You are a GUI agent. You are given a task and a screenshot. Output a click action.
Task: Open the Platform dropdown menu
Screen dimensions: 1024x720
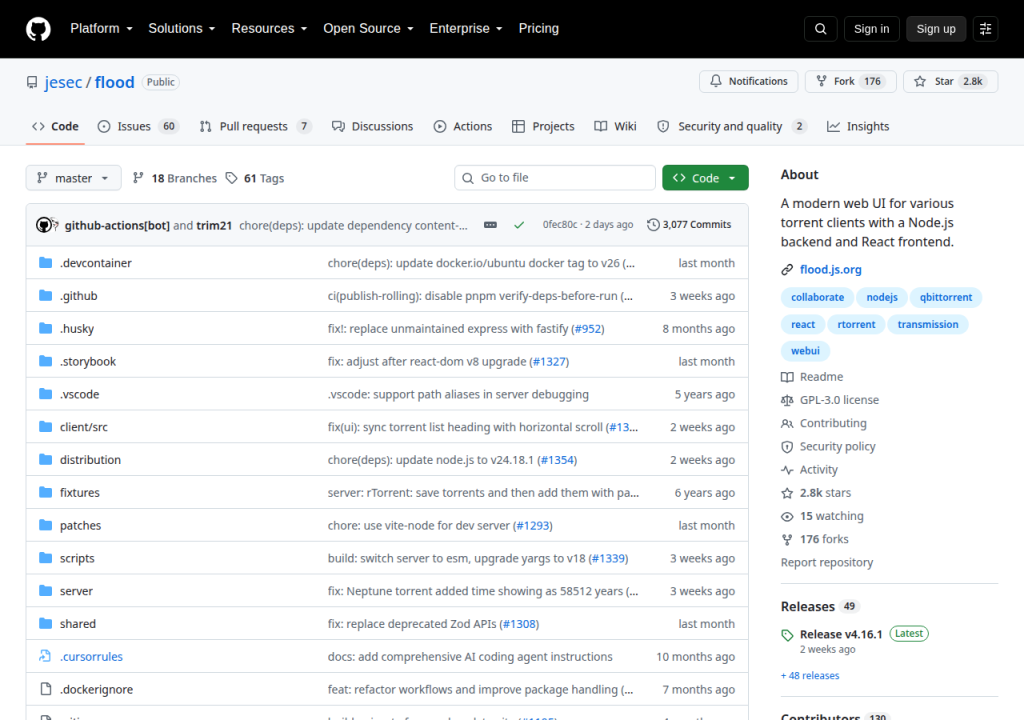(x=101, y=29)
